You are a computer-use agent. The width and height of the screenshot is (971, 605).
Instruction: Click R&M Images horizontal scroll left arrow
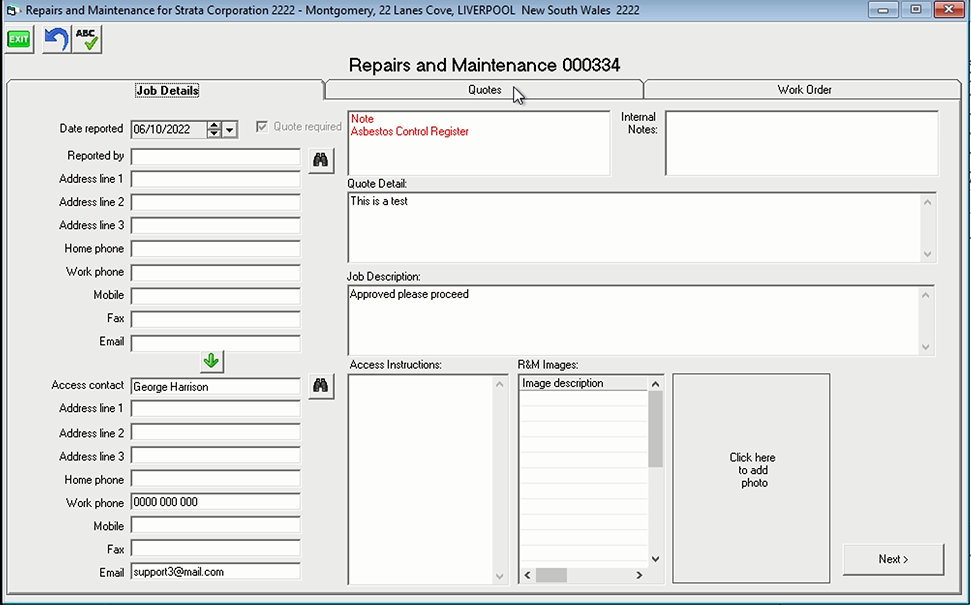coord(528,575)
